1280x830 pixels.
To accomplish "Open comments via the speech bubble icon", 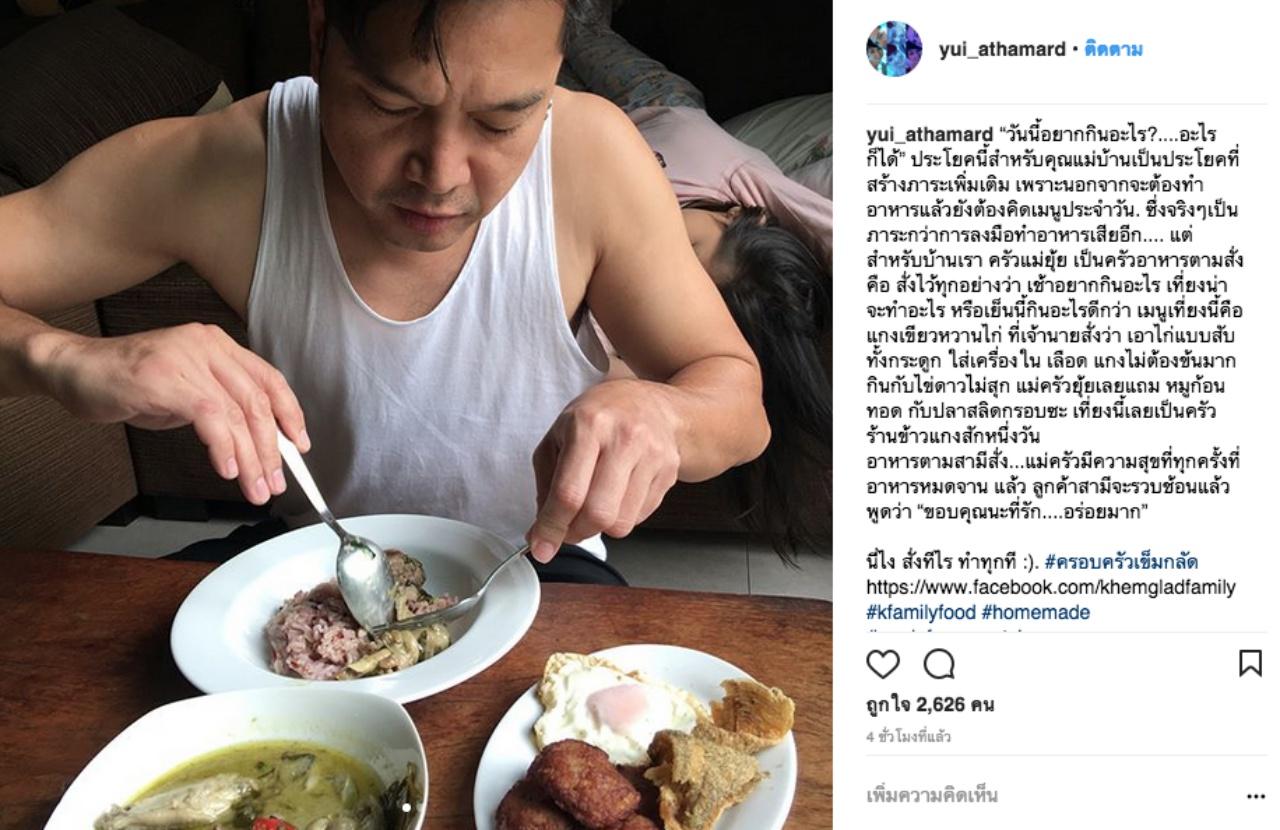I will coord(938,664).
